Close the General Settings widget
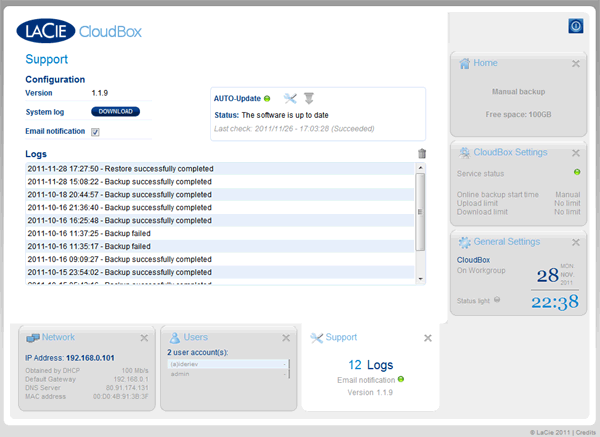 tap(576, 242)
